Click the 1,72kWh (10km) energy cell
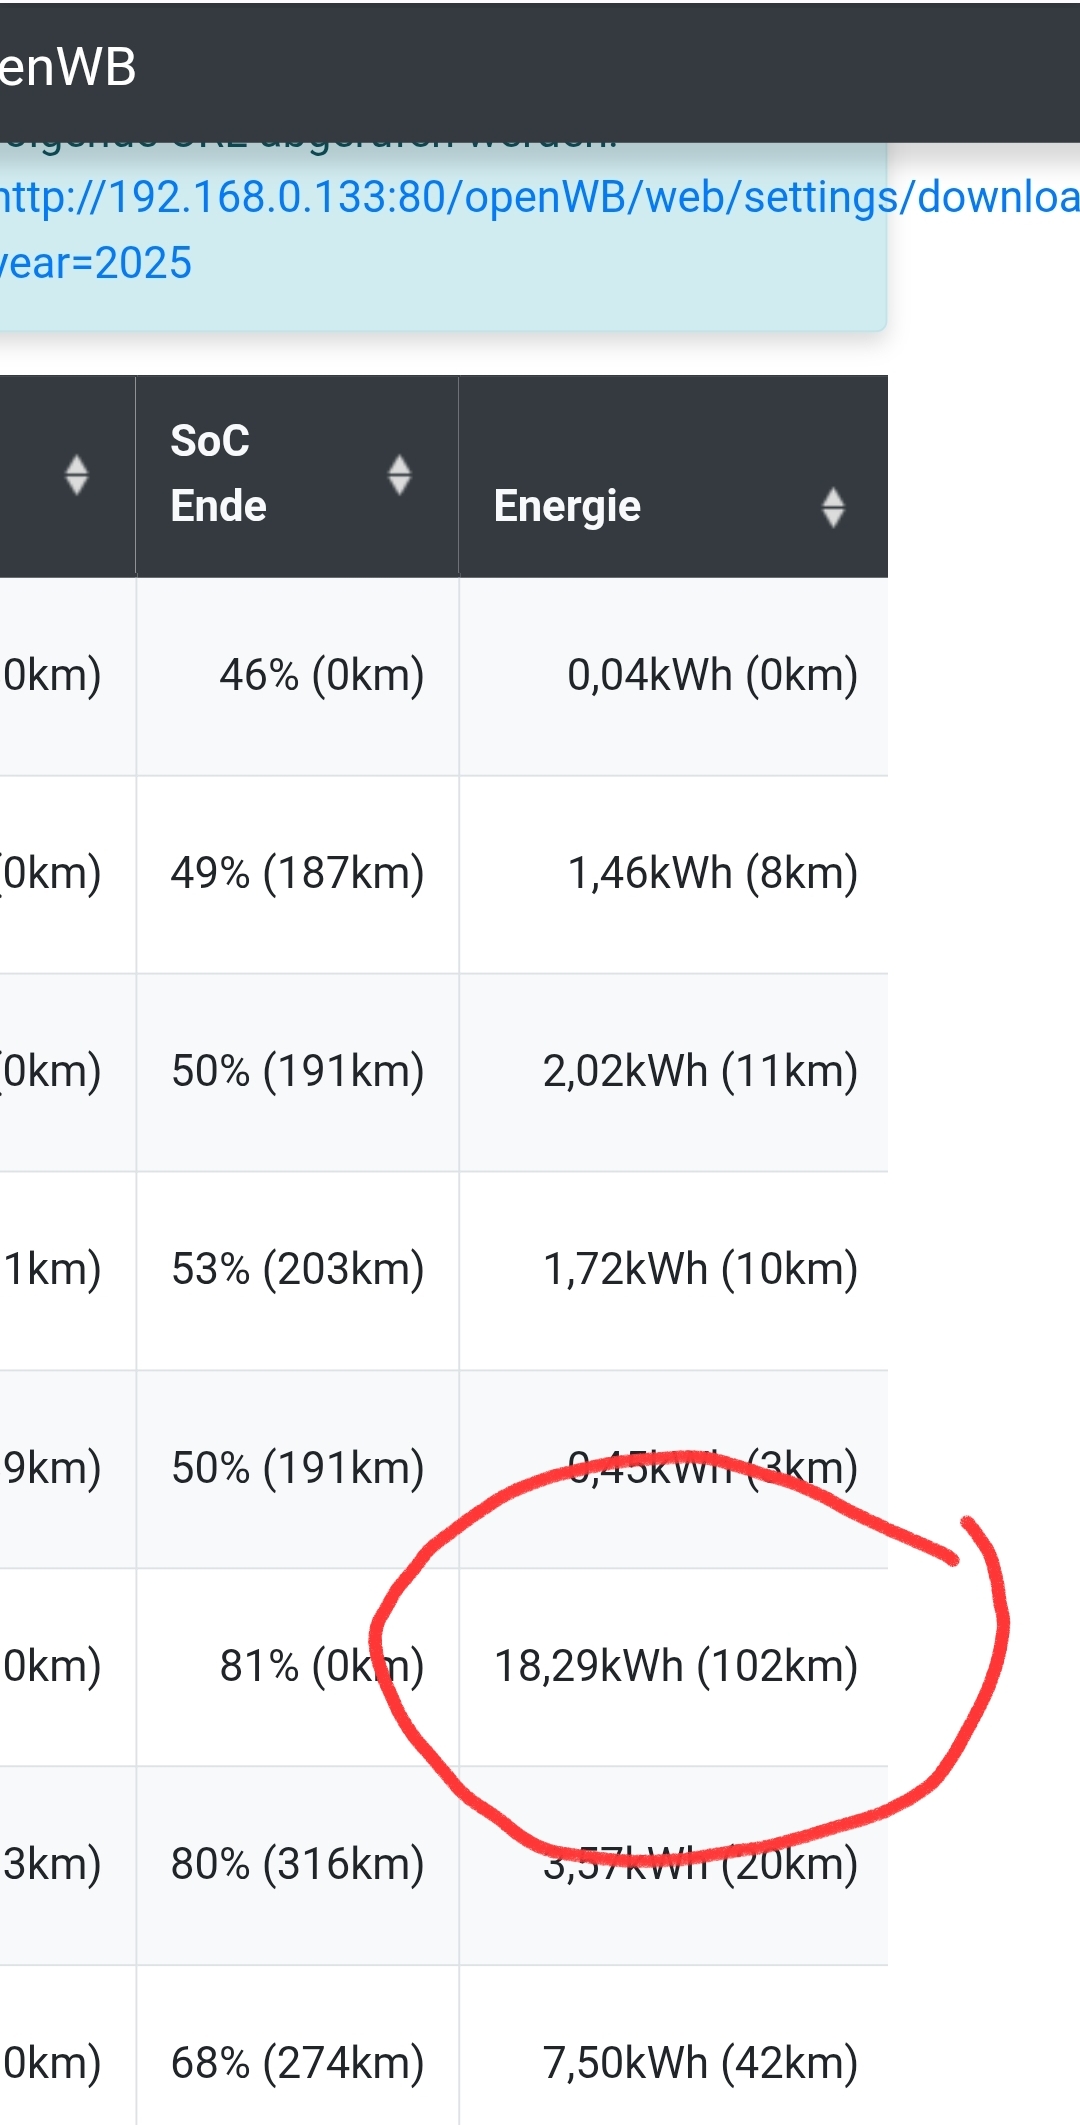 click(700, 1269)
